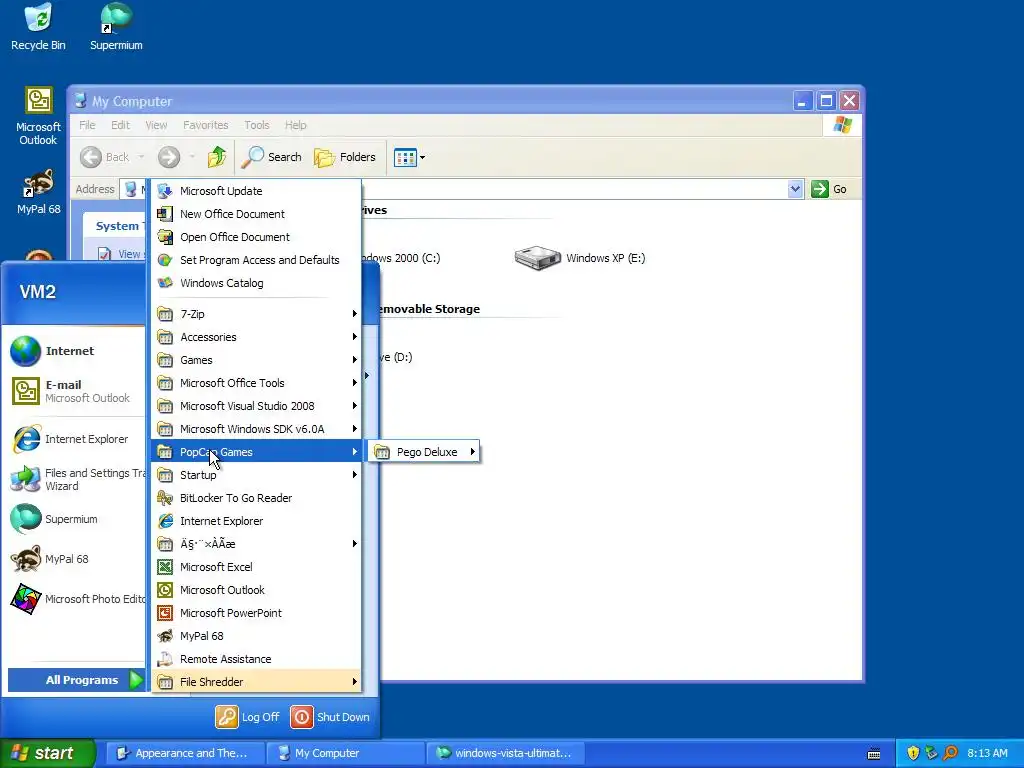
Task: Click the start button
Action: pyautogui.click(x=47, y=753)
